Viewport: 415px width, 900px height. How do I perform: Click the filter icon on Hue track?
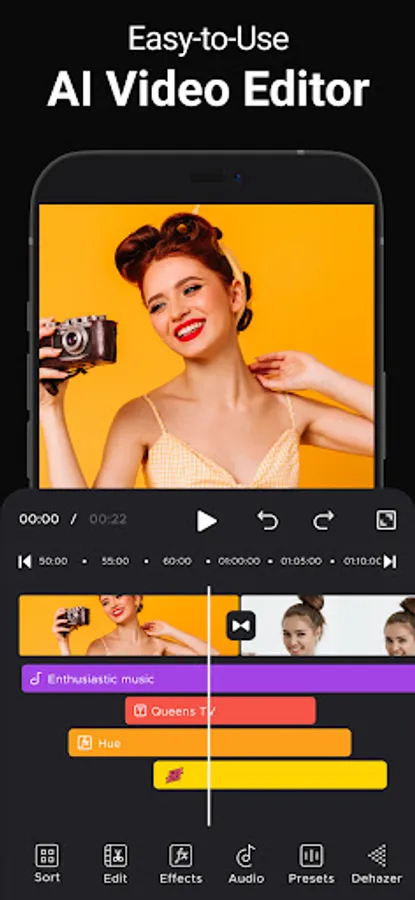coord(84,743)
